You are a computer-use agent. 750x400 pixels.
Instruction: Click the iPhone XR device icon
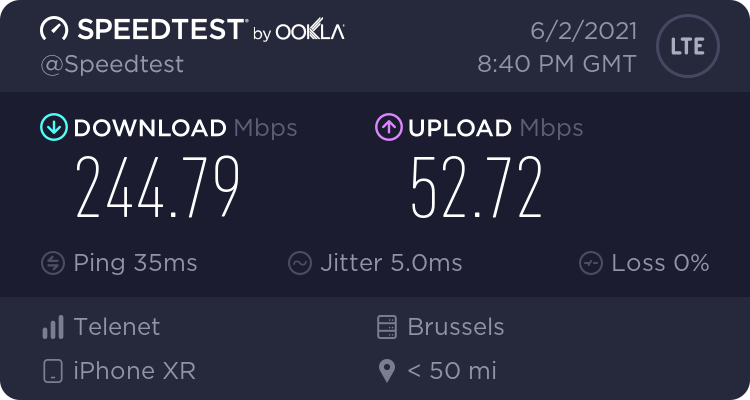coord(53,372)
